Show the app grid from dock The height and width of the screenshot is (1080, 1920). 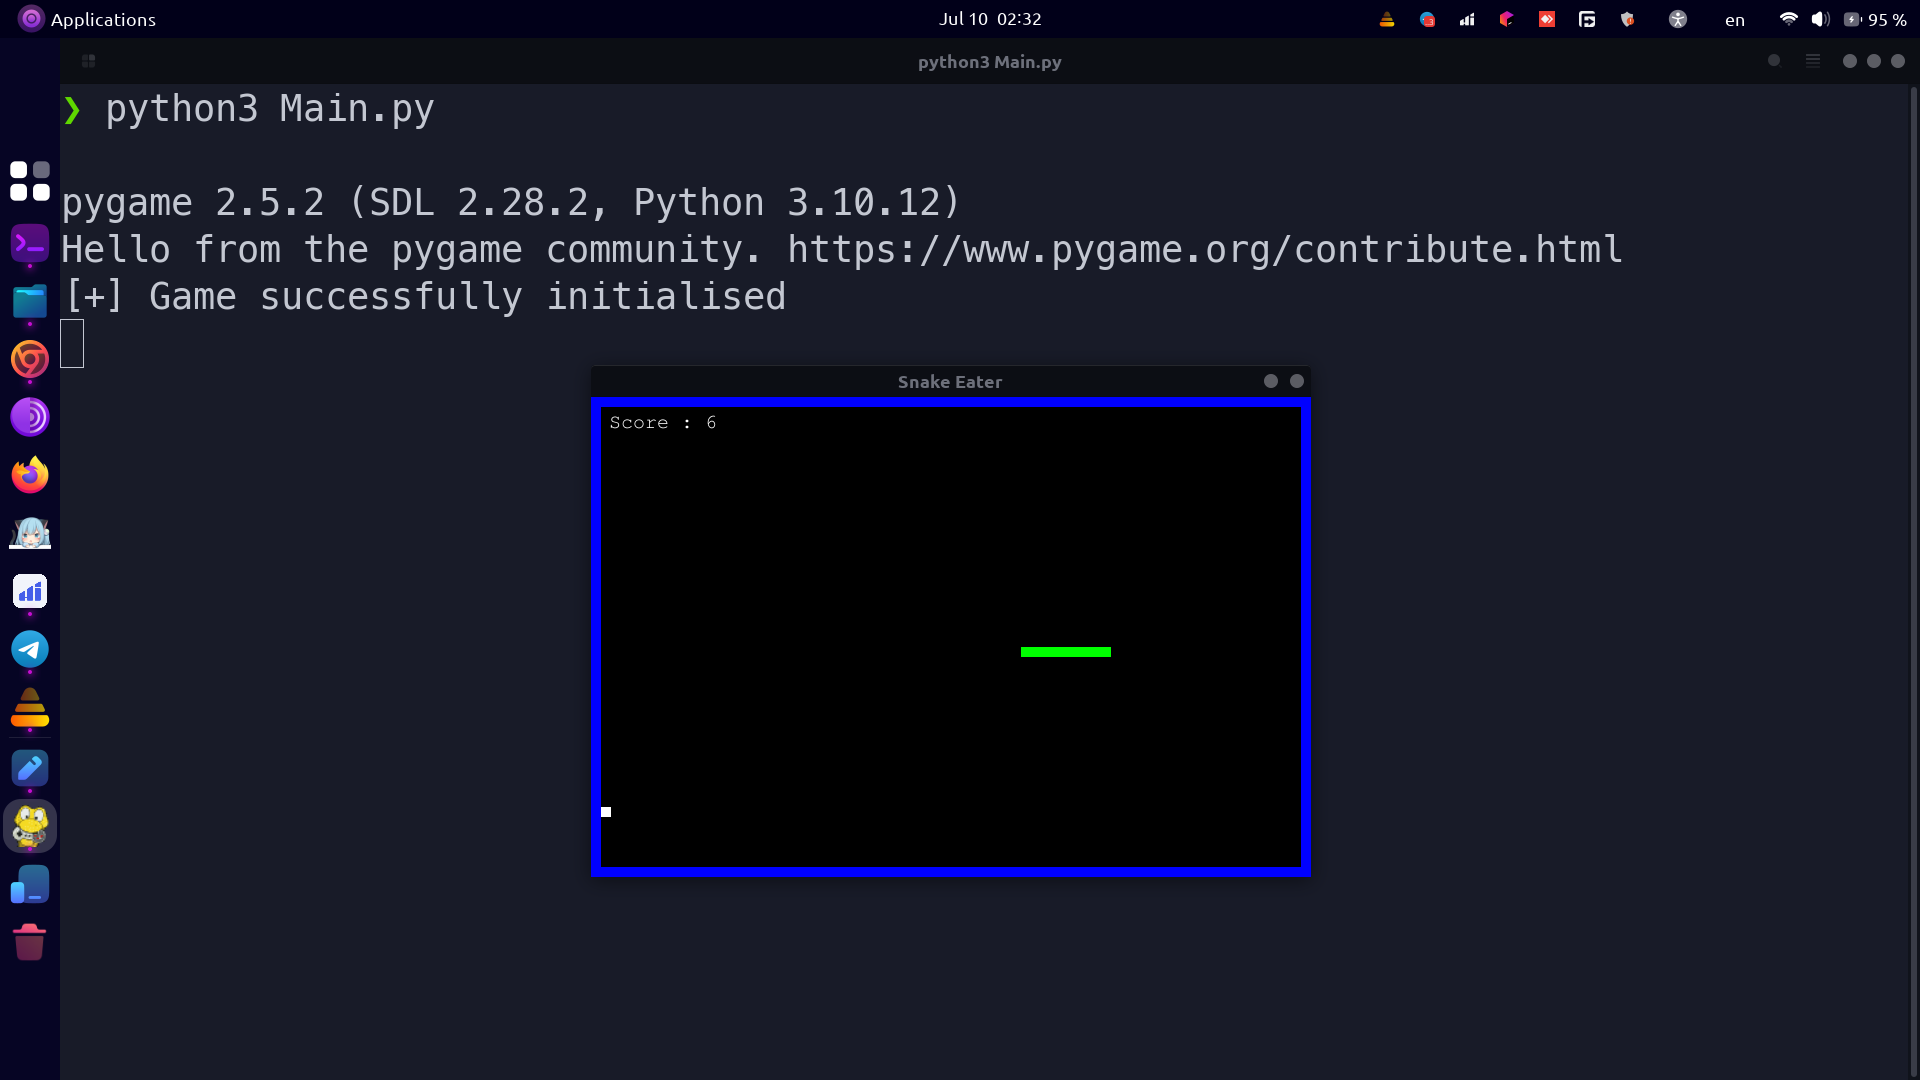point(30,181)
